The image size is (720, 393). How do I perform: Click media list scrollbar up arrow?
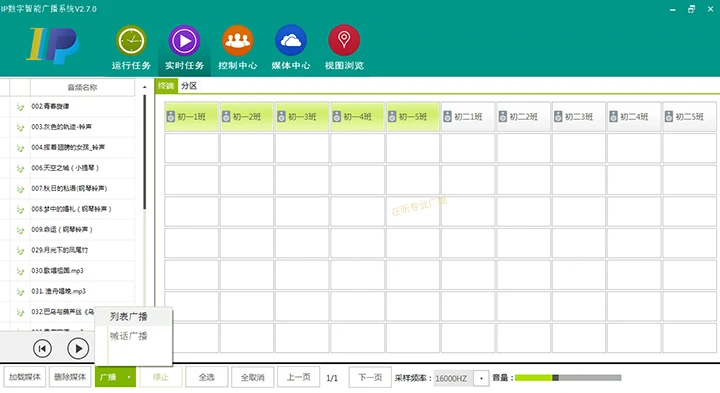coord(145,87)
